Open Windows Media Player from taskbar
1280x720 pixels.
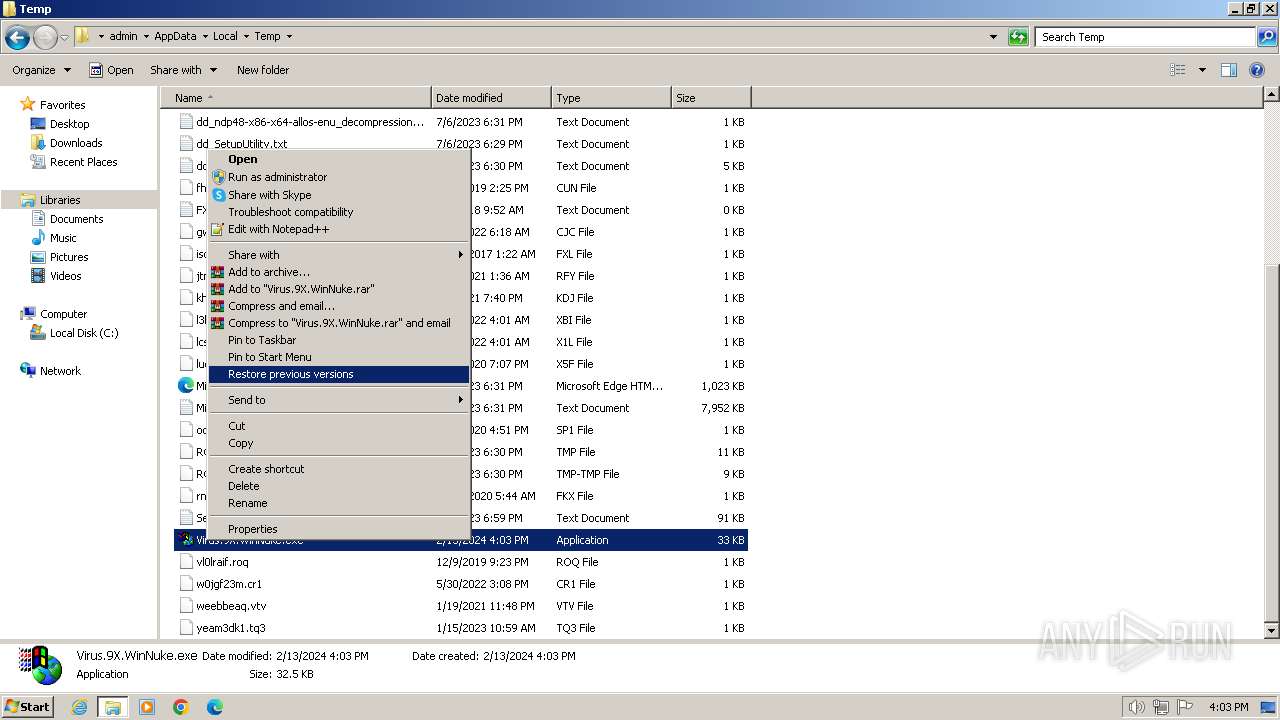[147, 707]
